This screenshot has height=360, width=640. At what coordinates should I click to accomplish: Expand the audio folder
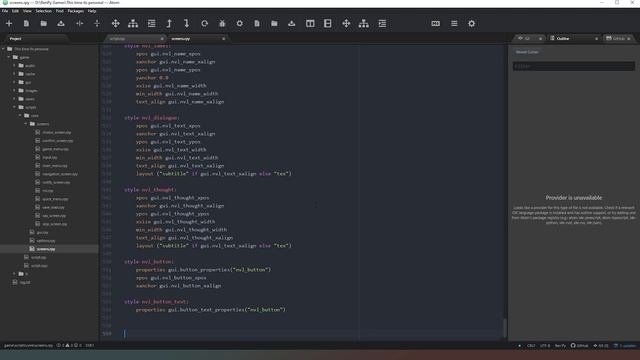point(14,65)
